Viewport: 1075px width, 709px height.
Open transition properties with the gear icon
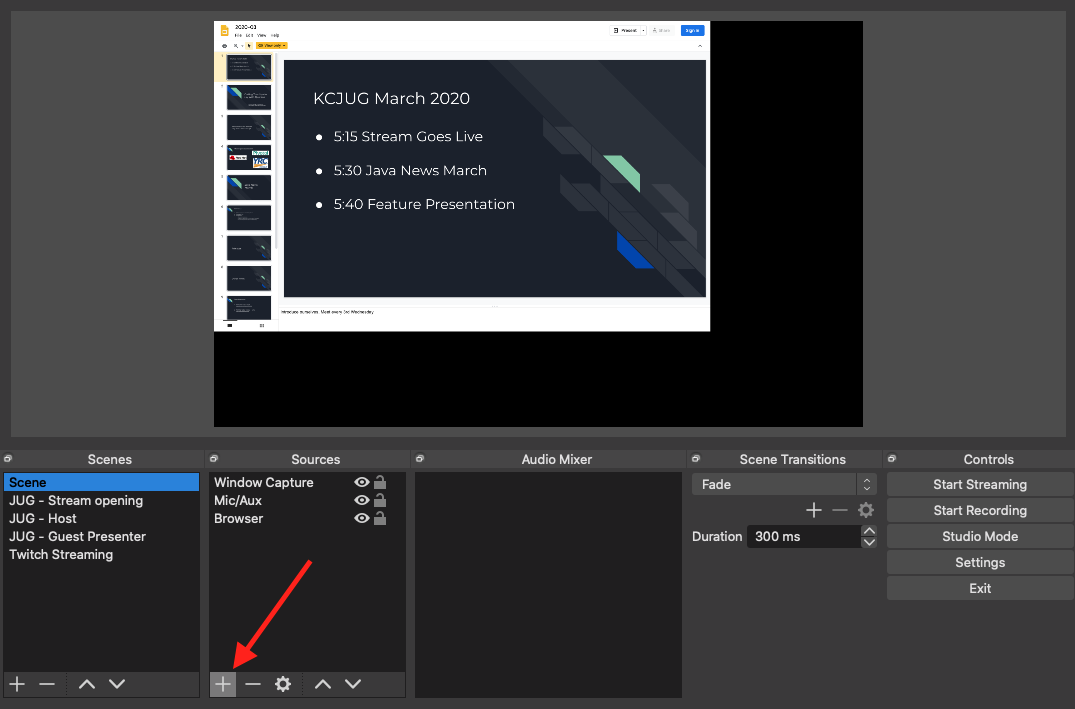point(866,510)
